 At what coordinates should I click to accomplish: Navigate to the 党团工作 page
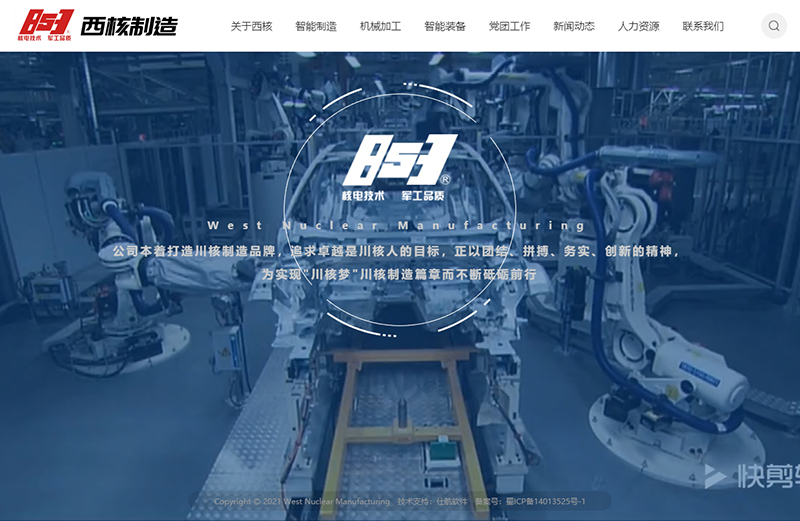point(510,26)
